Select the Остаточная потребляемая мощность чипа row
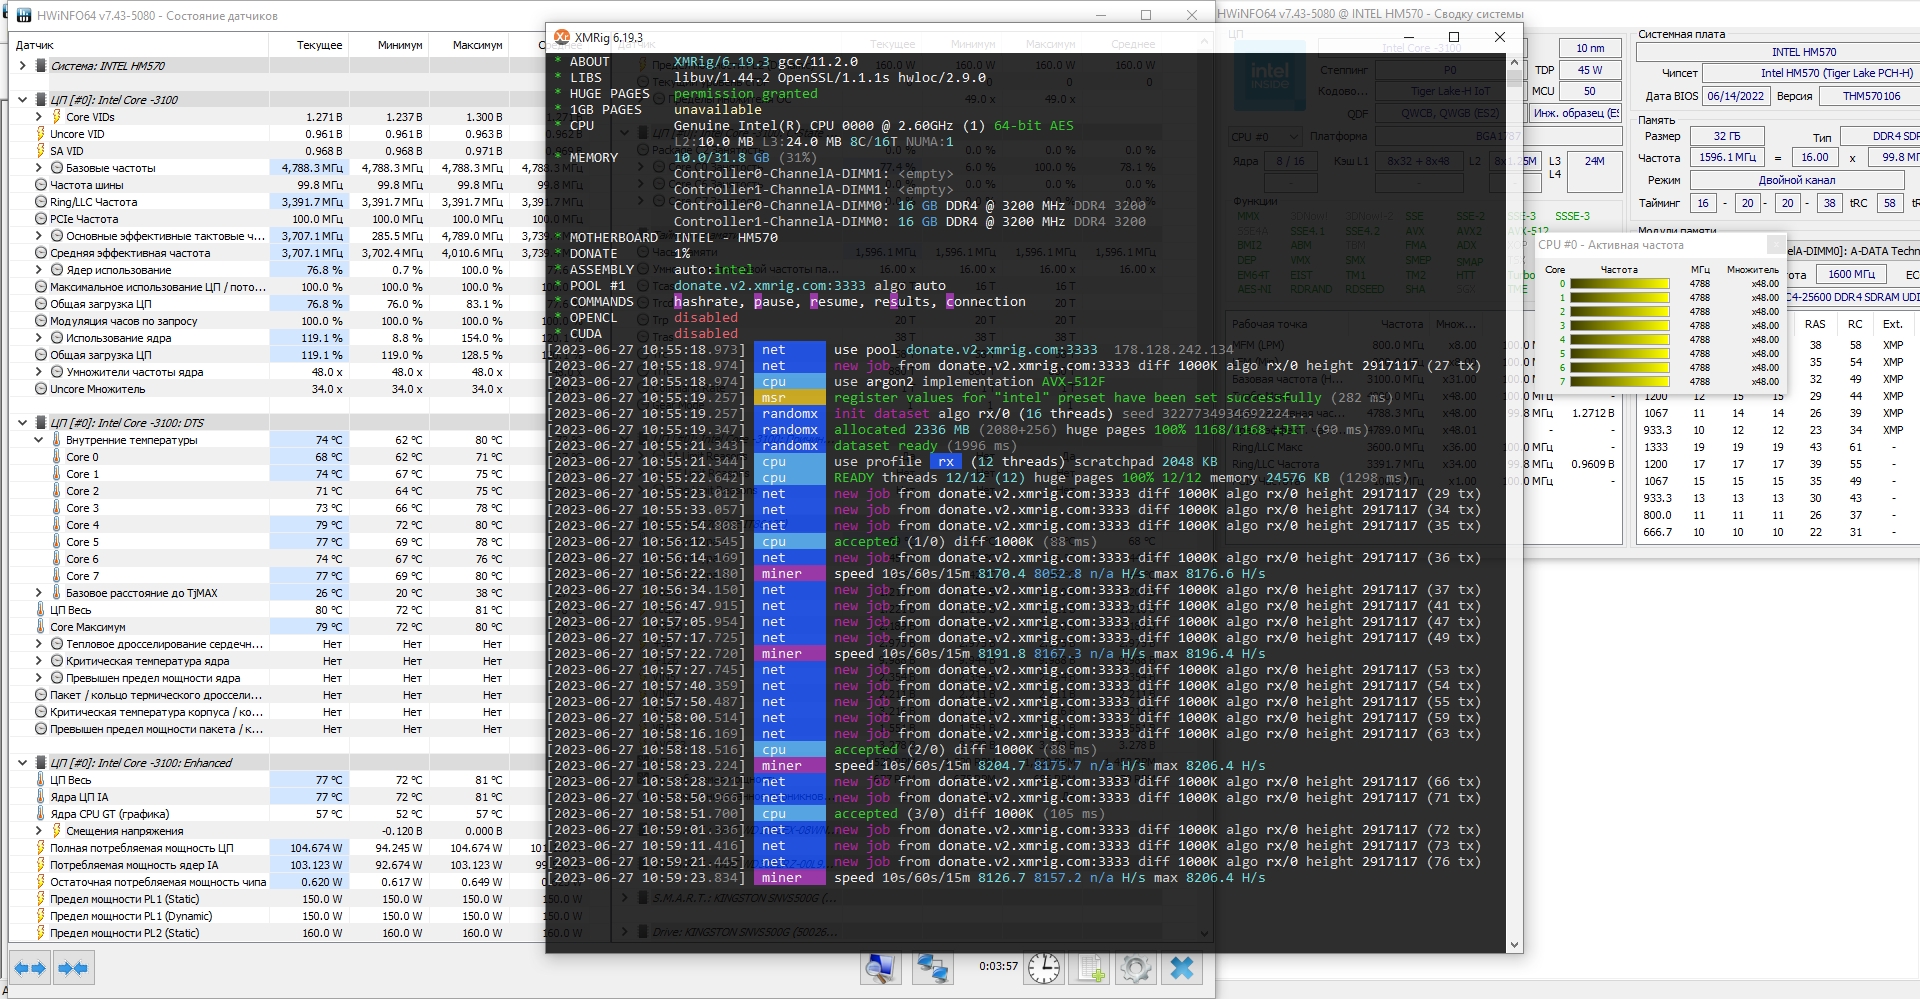 click(x=277, y=882)
